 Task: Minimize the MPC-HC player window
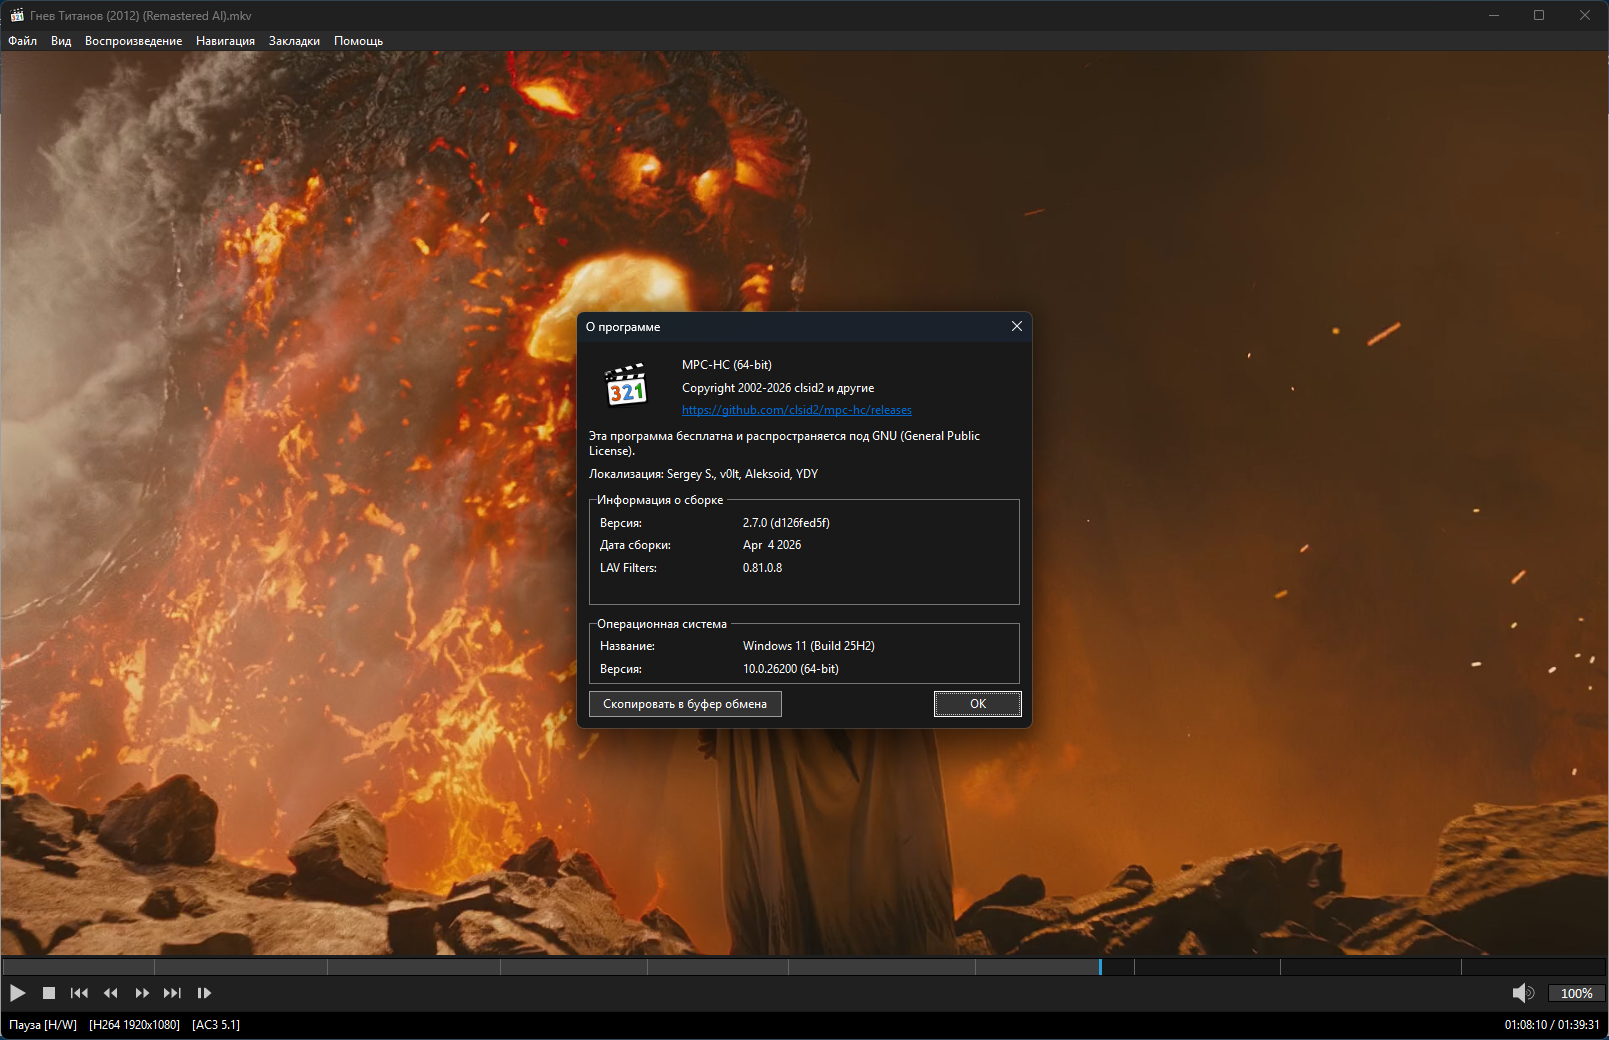pyautogui.click(x=1494, y=15)
